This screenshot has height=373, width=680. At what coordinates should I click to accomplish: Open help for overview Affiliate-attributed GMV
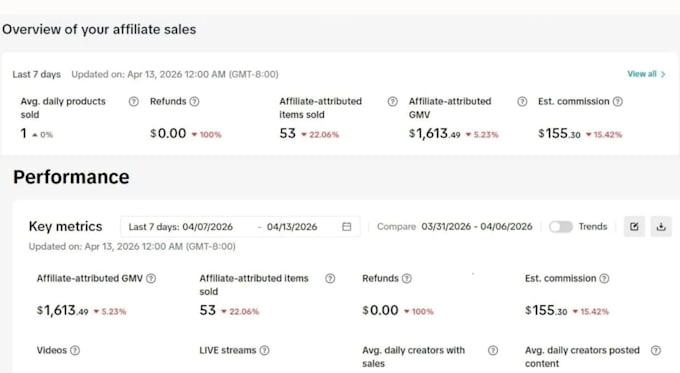tap(522, 101)
